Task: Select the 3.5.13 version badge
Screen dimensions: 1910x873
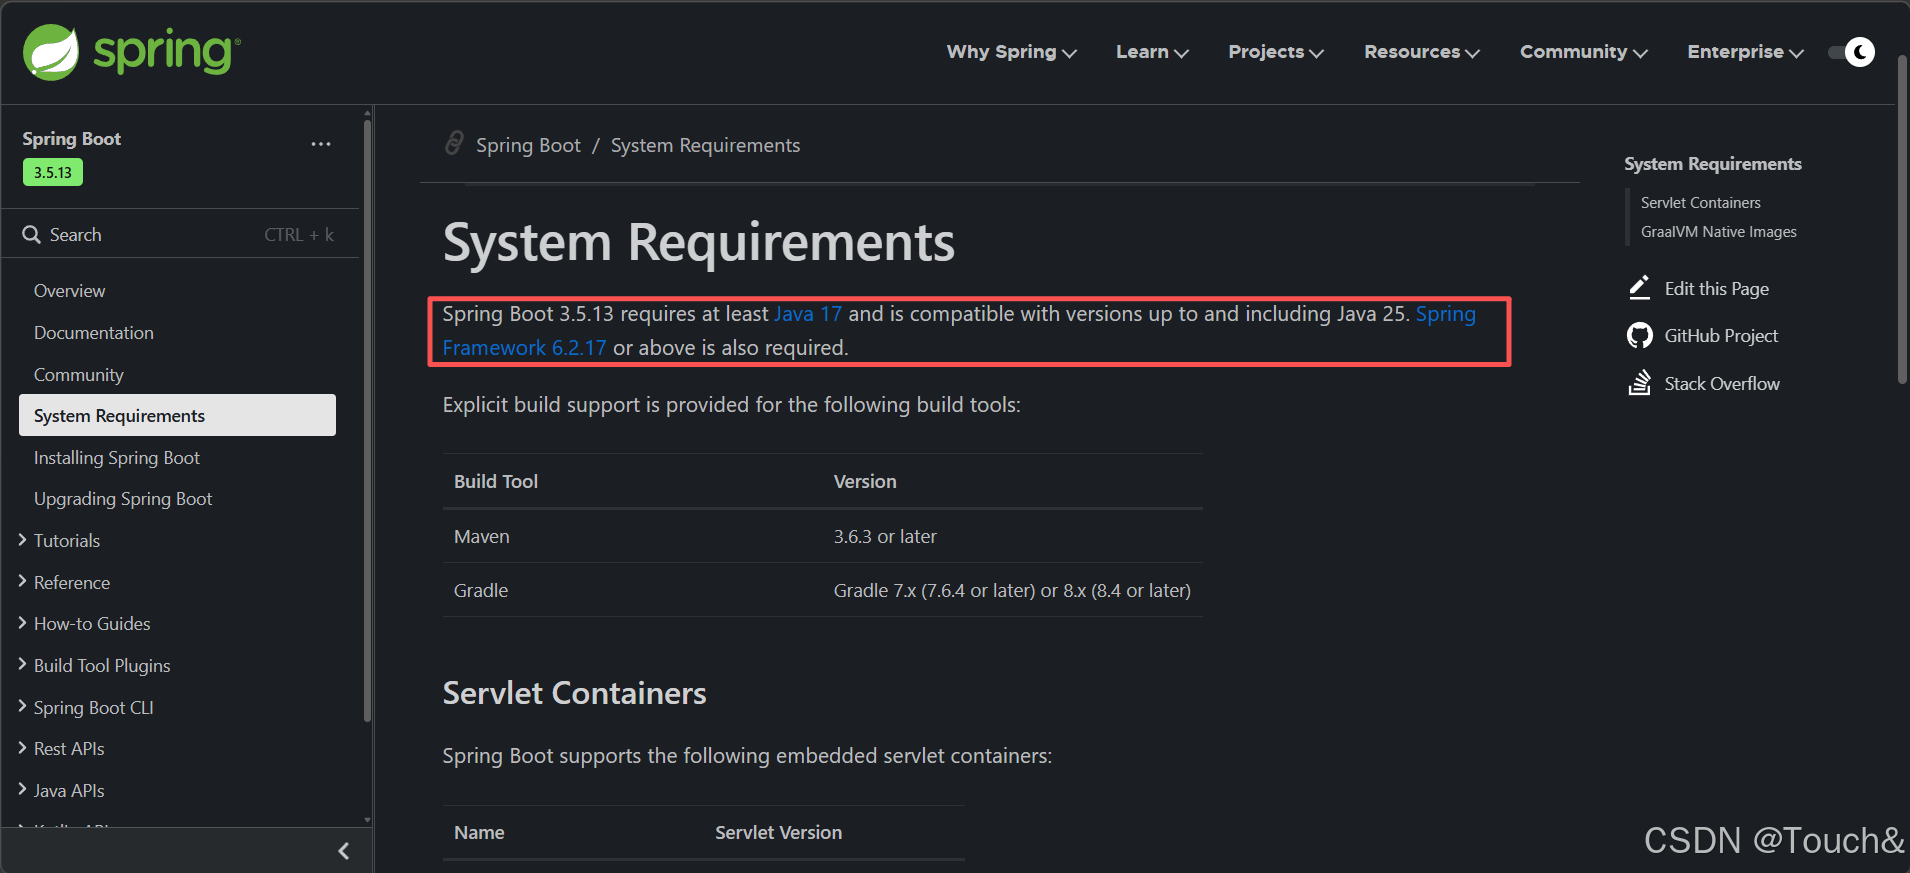Action: point(53,172)
